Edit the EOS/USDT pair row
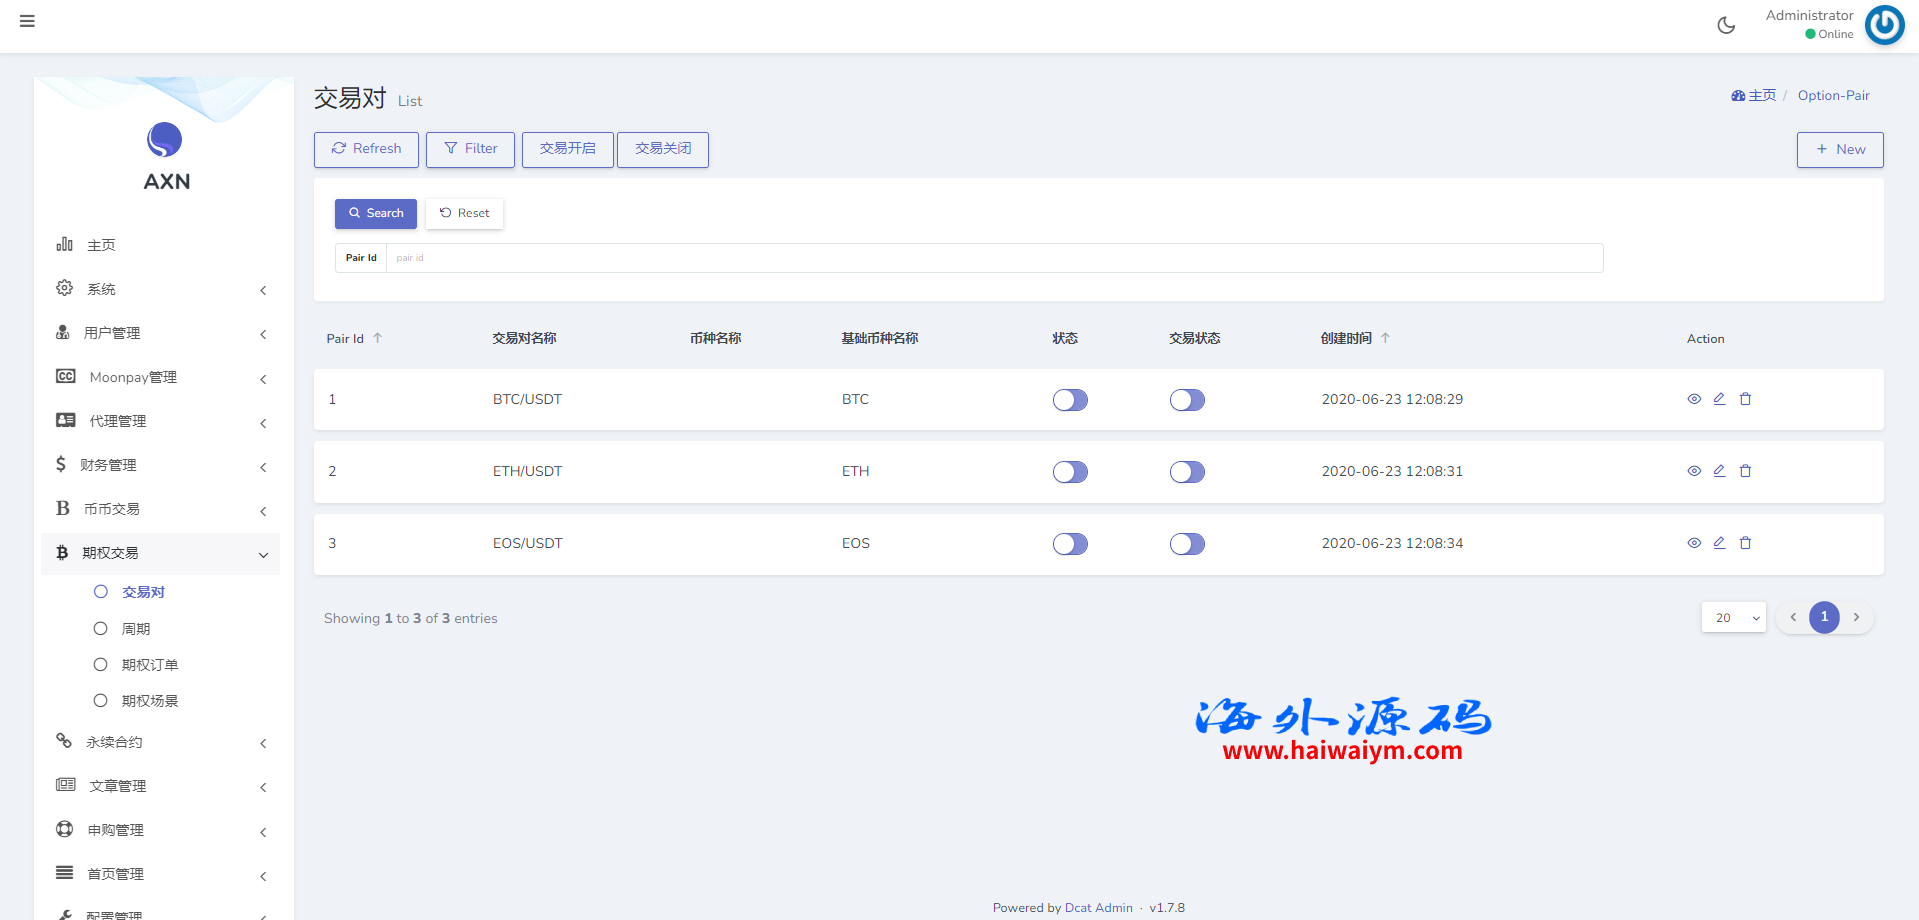The image size is (1919, 920). [x=1719, y=543]
